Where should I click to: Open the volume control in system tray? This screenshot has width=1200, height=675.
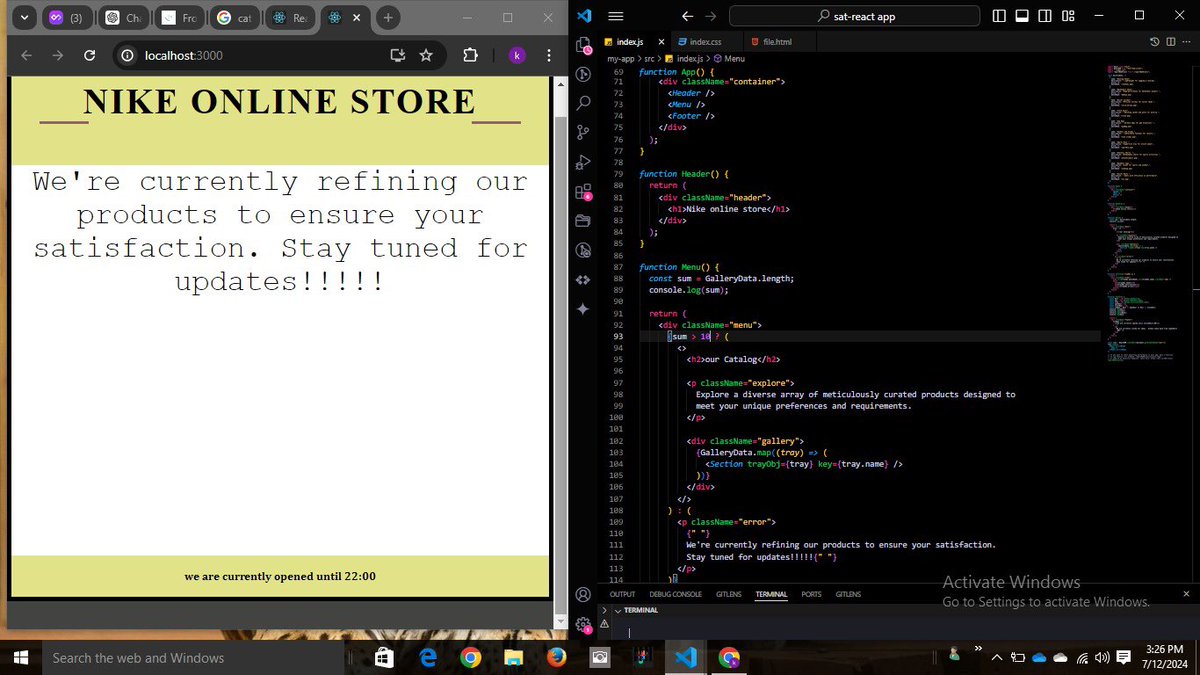pyautogui.click(x=1102, y=658)
